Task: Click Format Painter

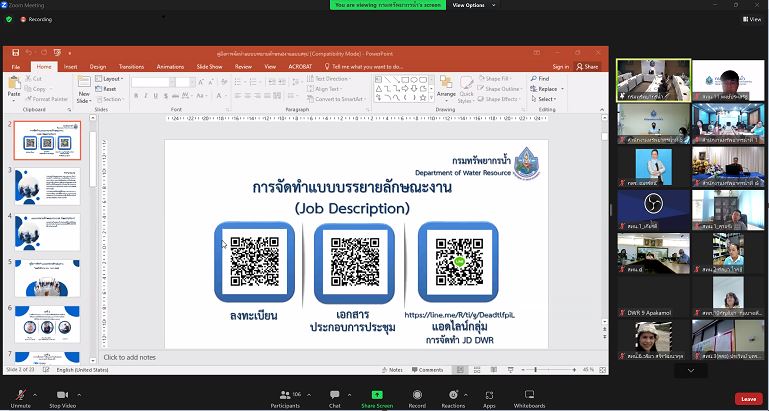Action: click(x=47, y=99)
